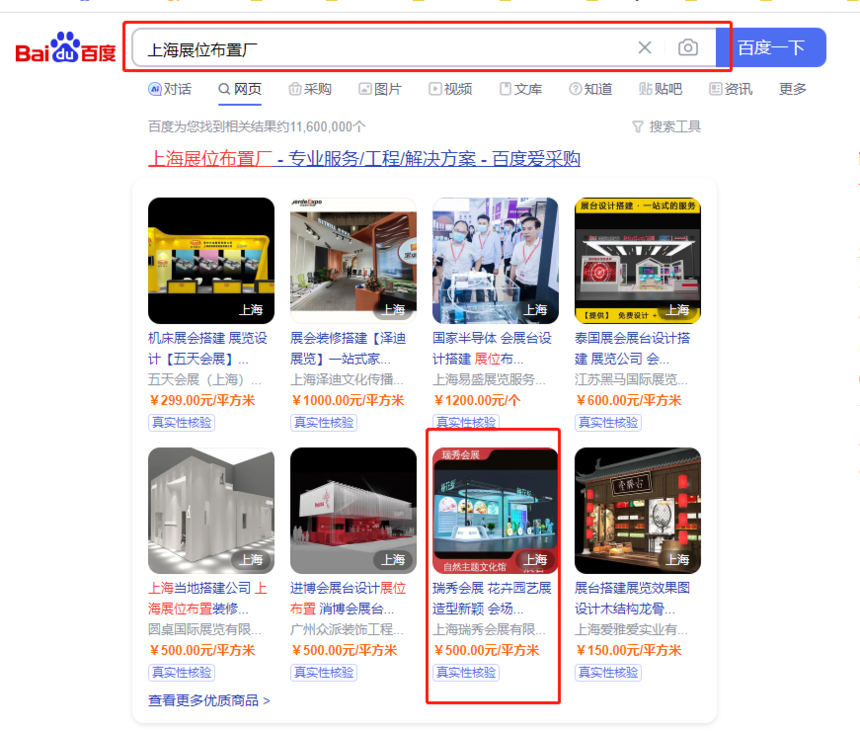
Task: Open 瑞秀会展 花卉园艺展 listing title
Action: coord(492,598)
